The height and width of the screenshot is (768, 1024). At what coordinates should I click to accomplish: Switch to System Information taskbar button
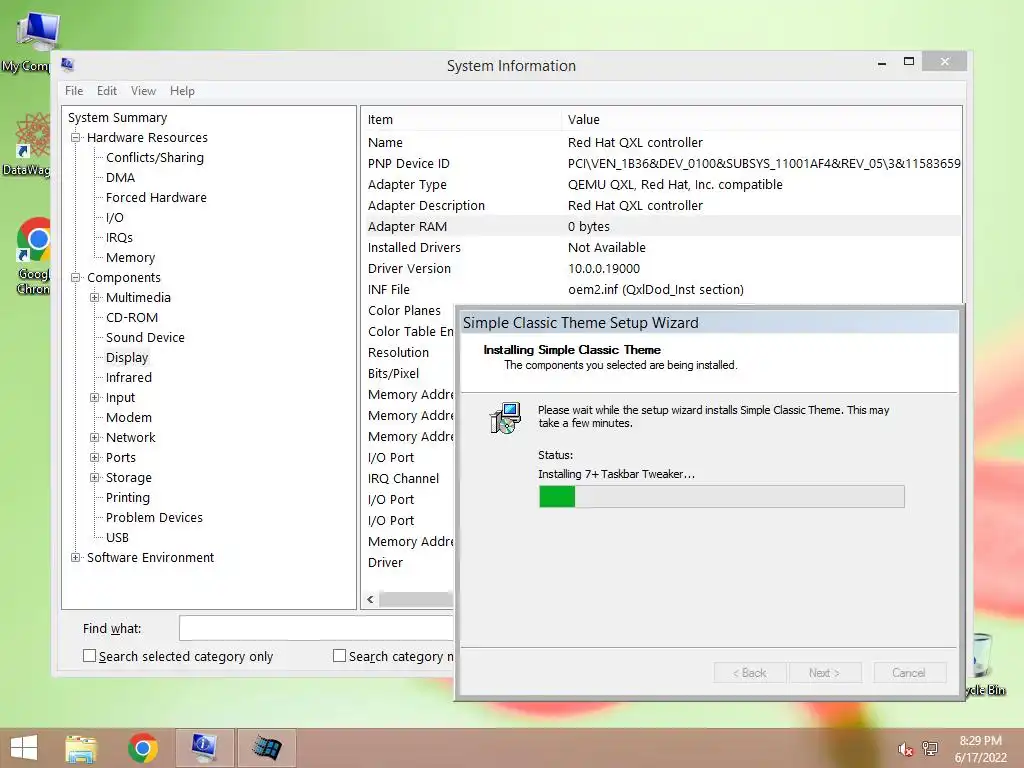pyautogui.click(x=204, y=748)
